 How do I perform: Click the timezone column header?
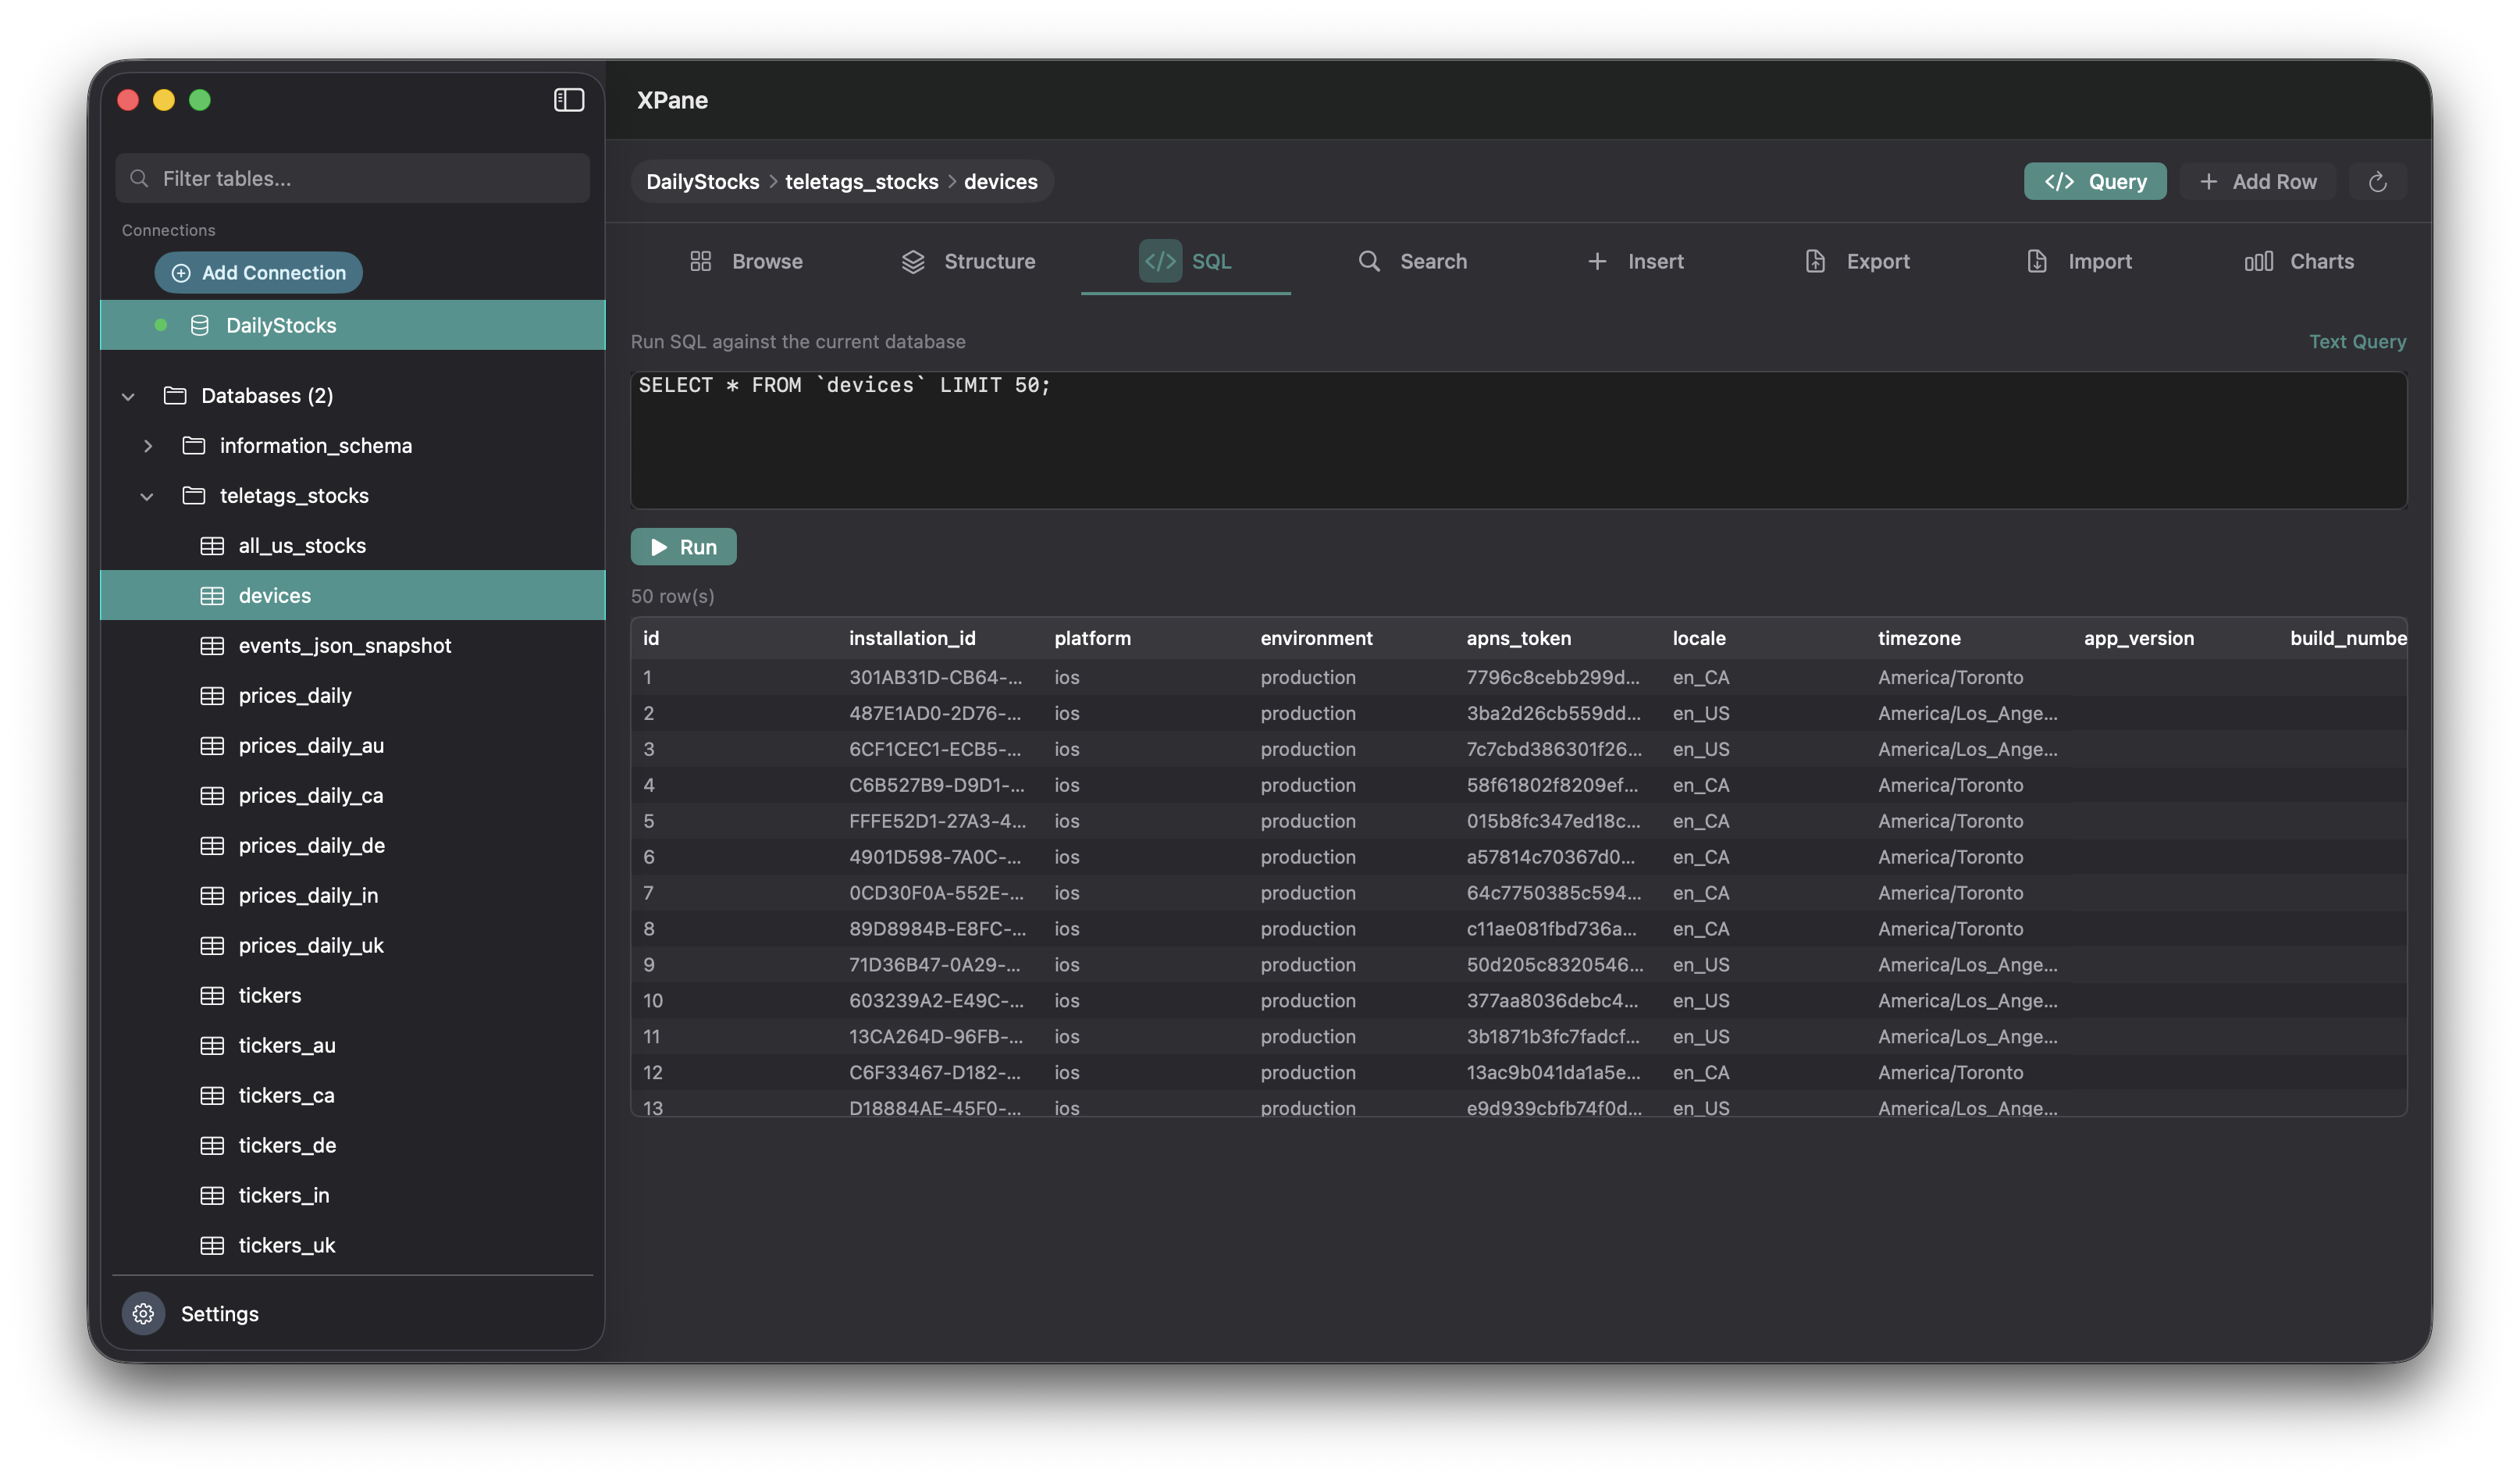[x=1918, y=639]
